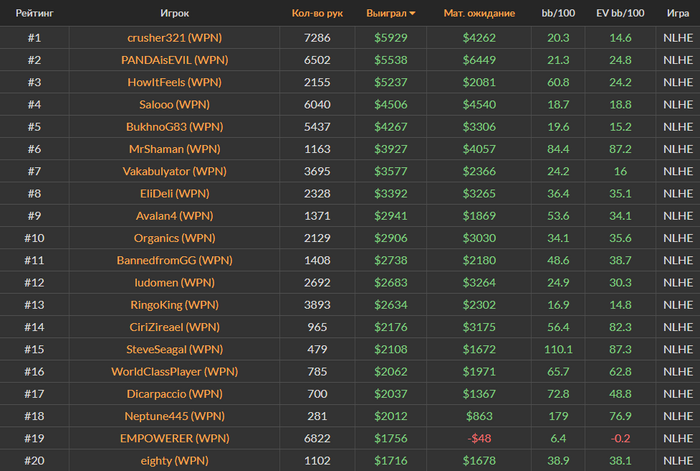Open Neptune445 (WPN) player page
This screenshot has height=471, width=700.
pyautogui.click(x=175, y=416)
